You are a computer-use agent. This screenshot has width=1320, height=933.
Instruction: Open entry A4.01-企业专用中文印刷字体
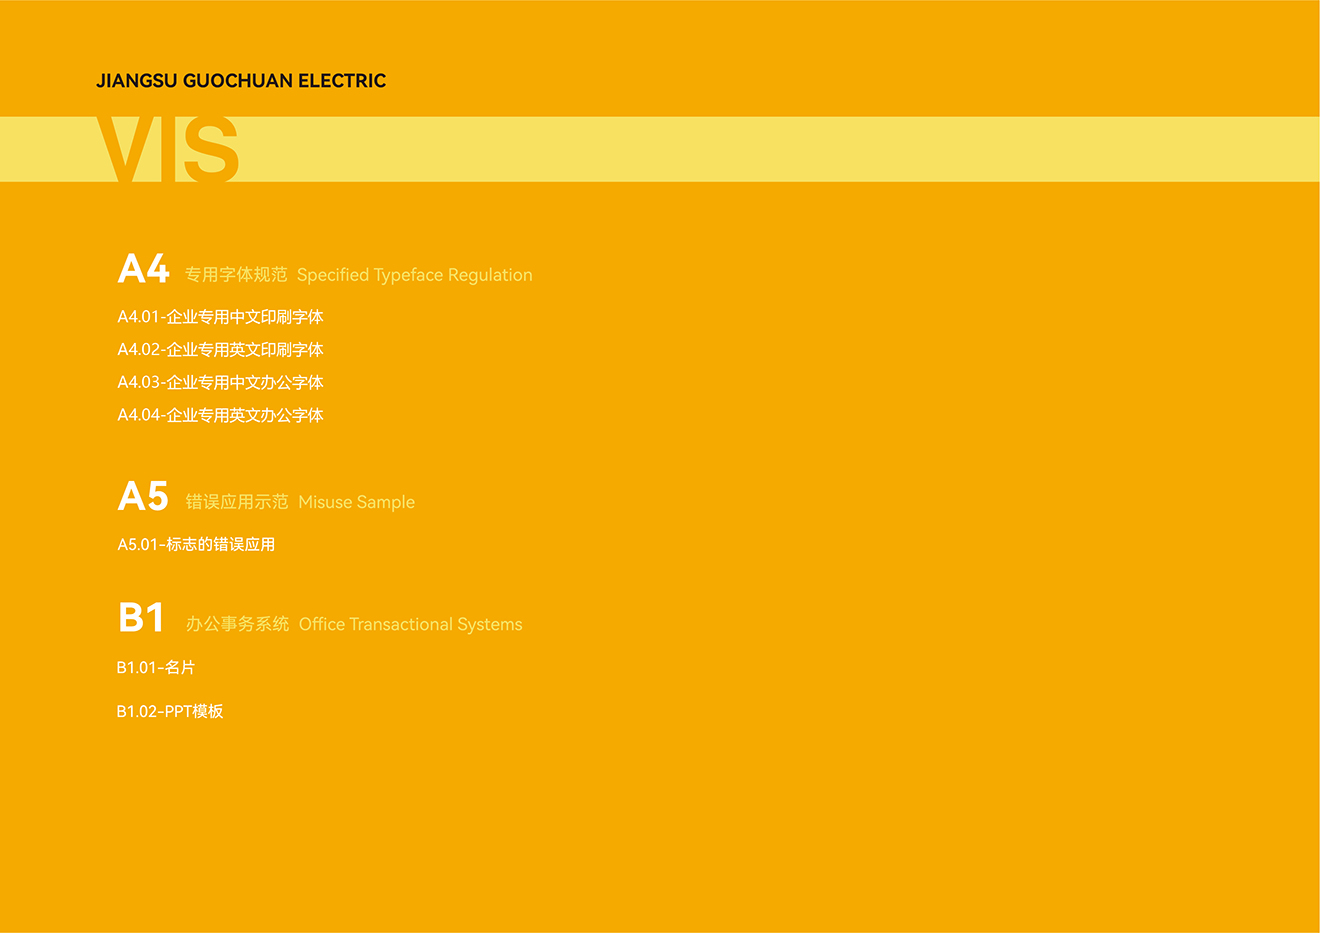[220, 317]
